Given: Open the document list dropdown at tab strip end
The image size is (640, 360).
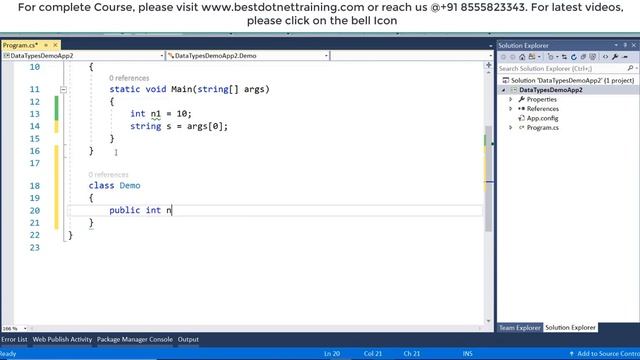Looking at the screenshot, I should 490,45.
